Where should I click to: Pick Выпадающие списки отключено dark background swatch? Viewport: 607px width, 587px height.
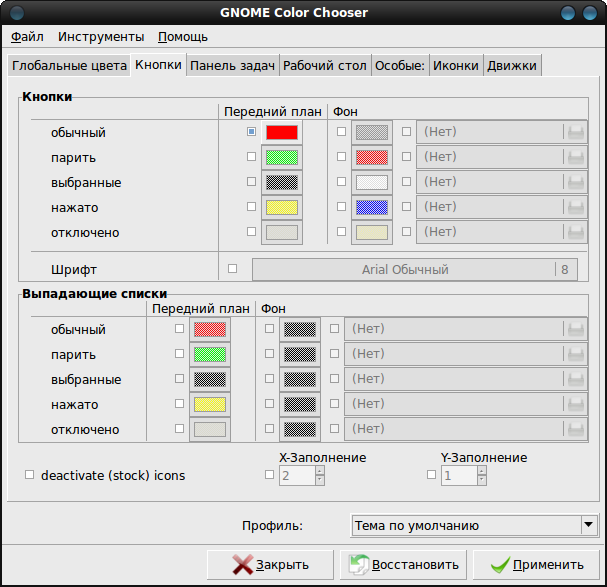click(x=300, y=429)
